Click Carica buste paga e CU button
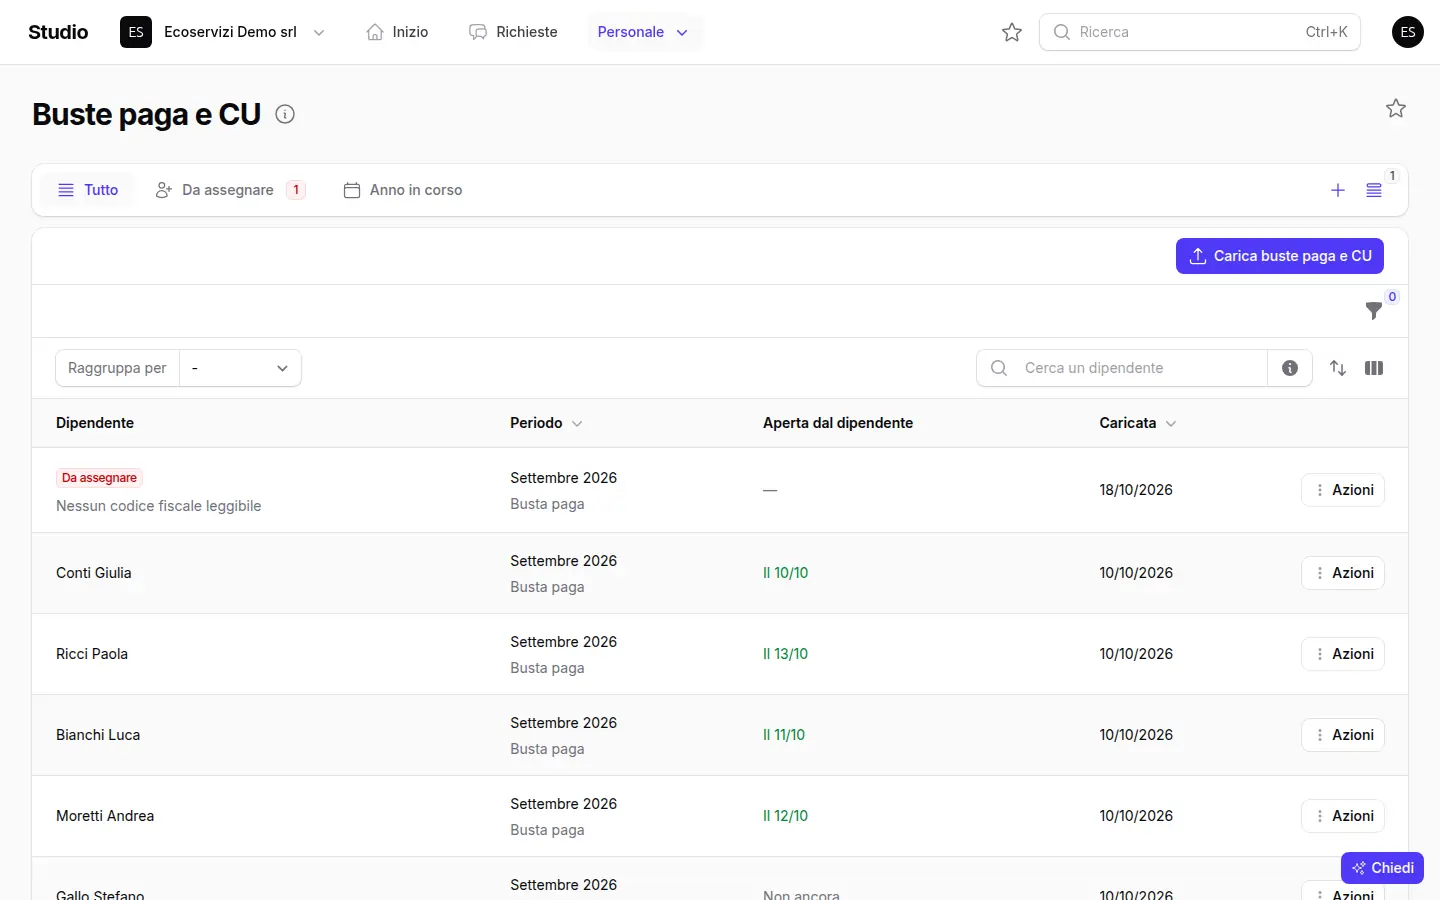Image resolution: width=1440 pixels, height=900 pixels. coord(1280,256)
